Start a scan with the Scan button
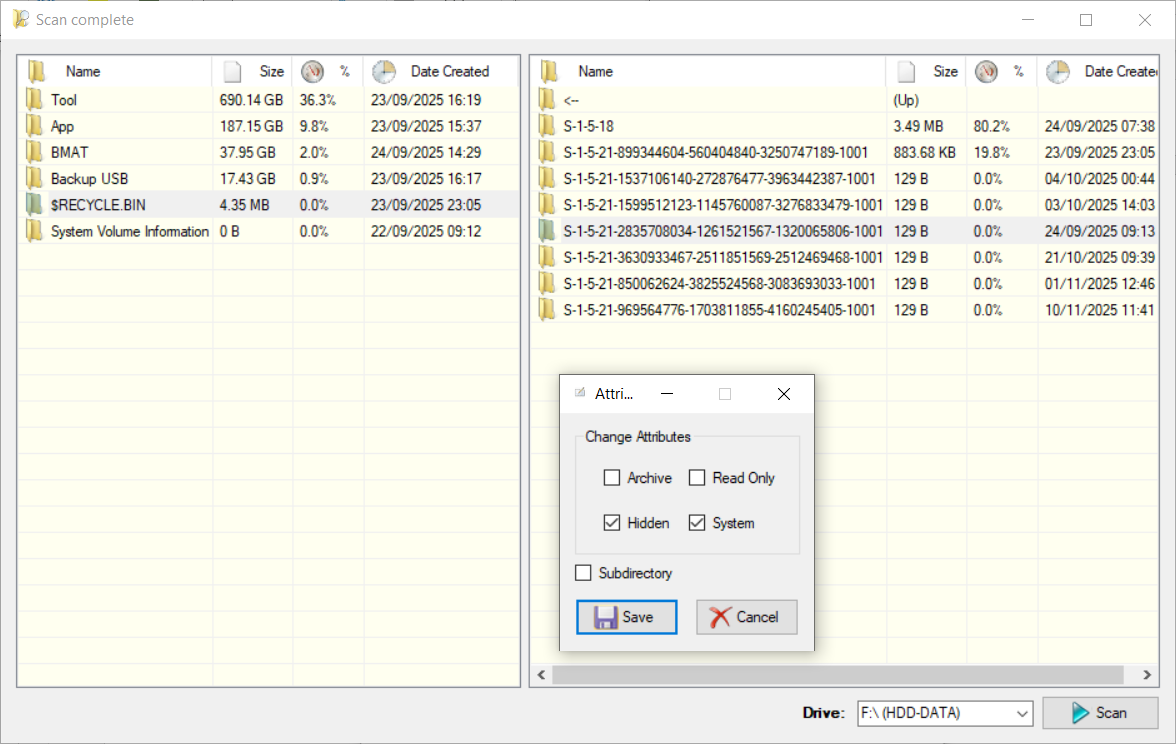The height and width of the screenshot is (744, 1176). (x=1100, y=713)
